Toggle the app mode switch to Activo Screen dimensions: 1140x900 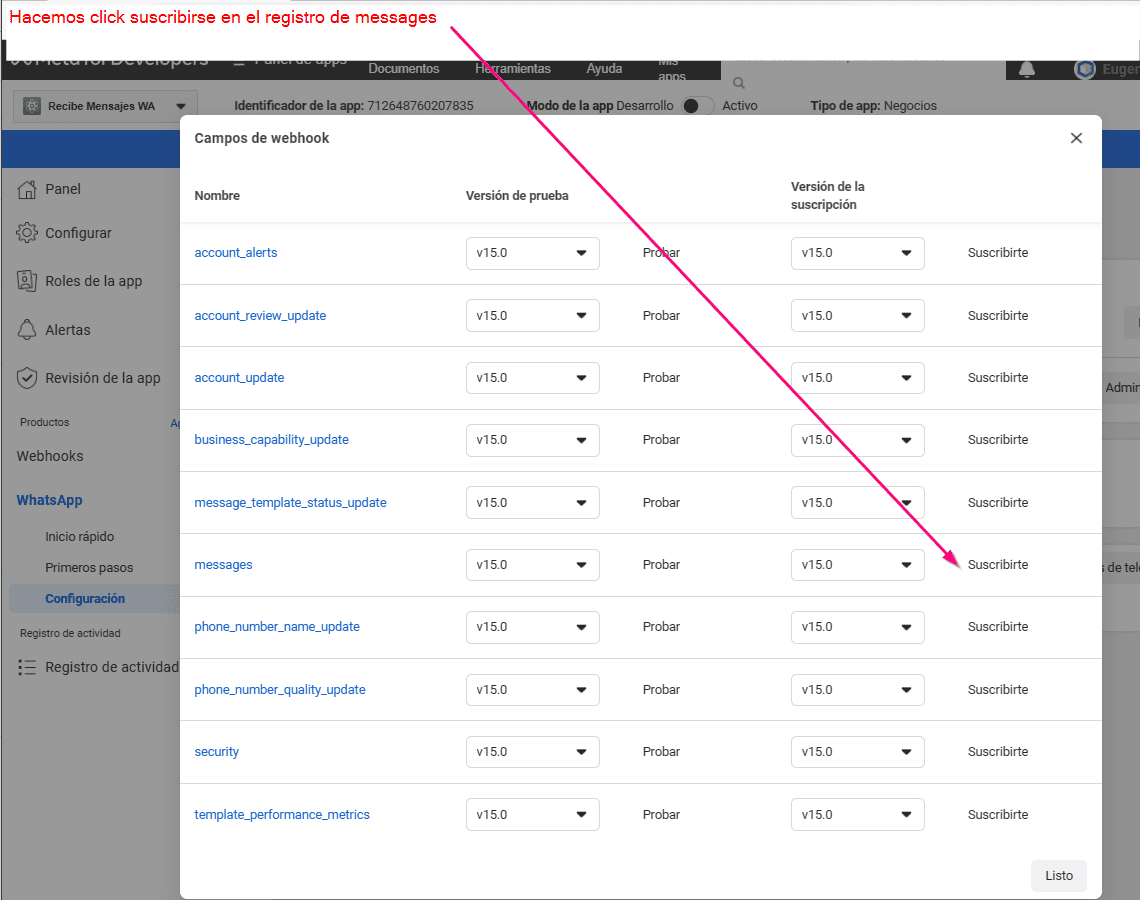pyautogui.click(x=698, y=106)
